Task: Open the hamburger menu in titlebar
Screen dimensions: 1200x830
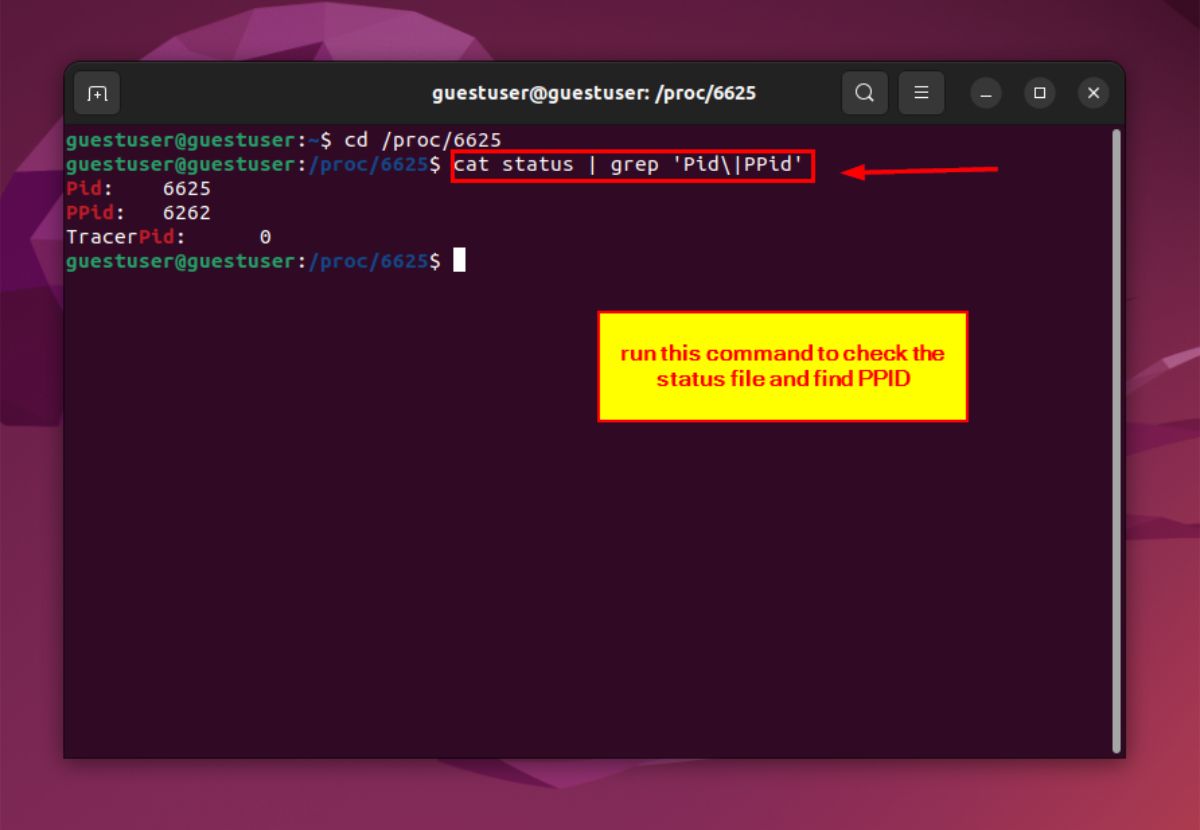Action: click(x=922, y=92)
